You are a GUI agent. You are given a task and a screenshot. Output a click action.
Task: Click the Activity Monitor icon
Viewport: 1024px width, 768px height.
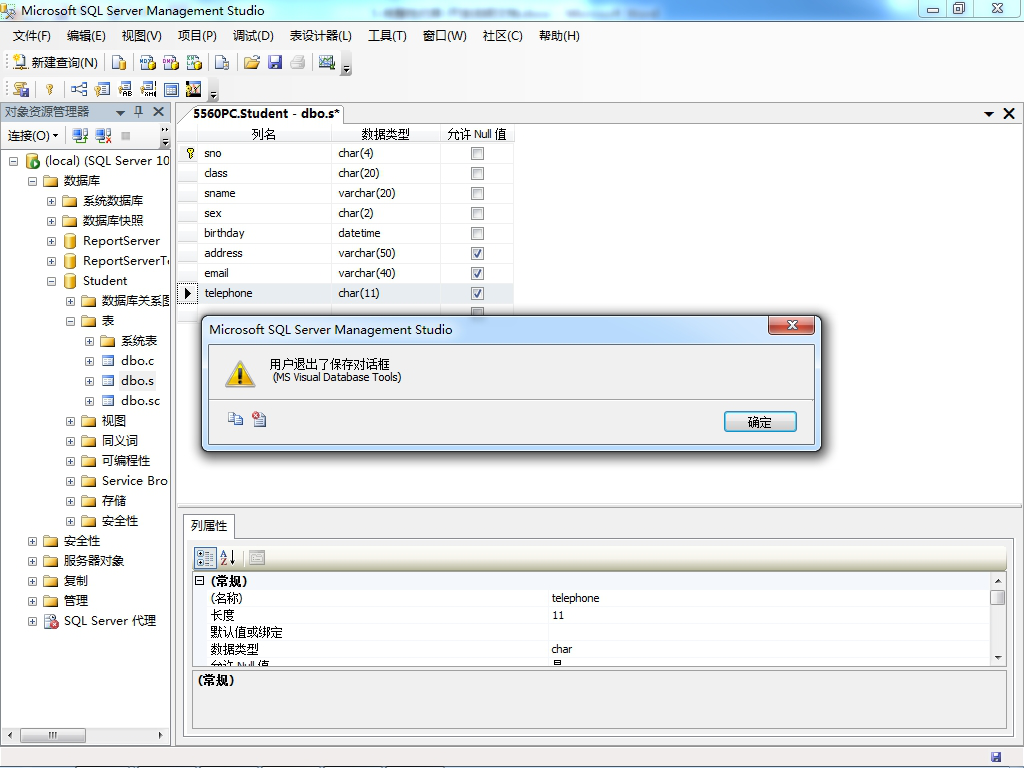pos(327,63)
